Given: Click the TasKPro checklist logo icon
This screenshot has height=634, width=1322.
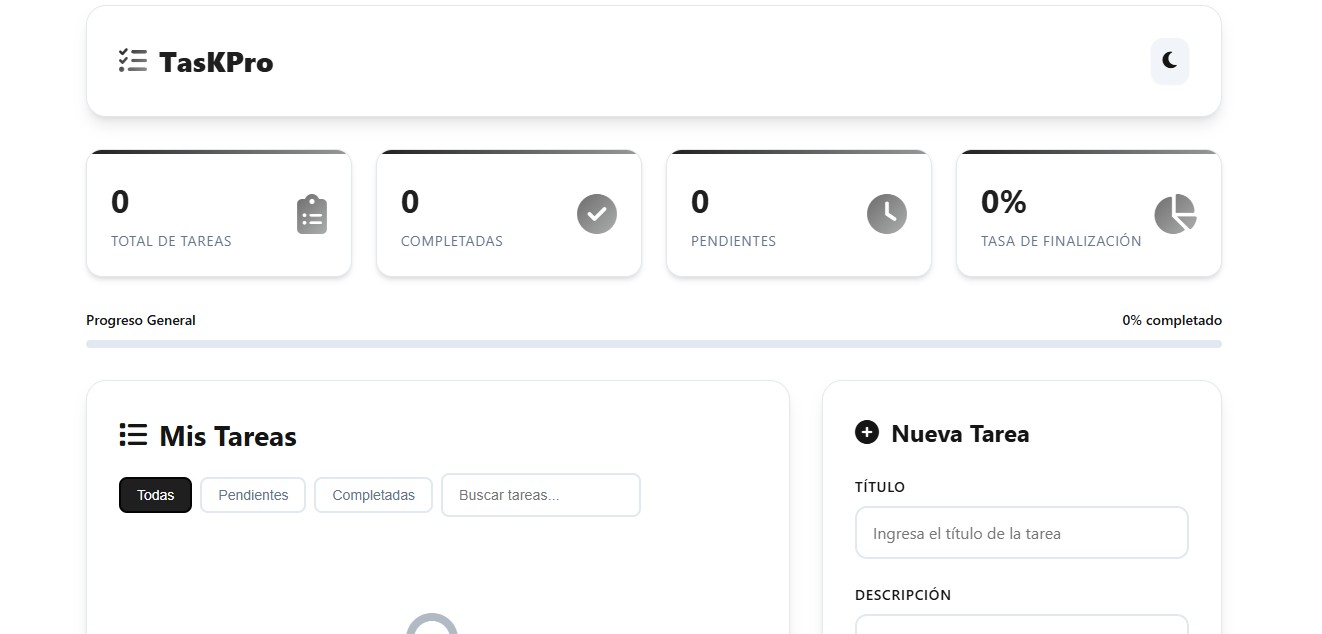Looking at the screenshot, I should 133,61.
